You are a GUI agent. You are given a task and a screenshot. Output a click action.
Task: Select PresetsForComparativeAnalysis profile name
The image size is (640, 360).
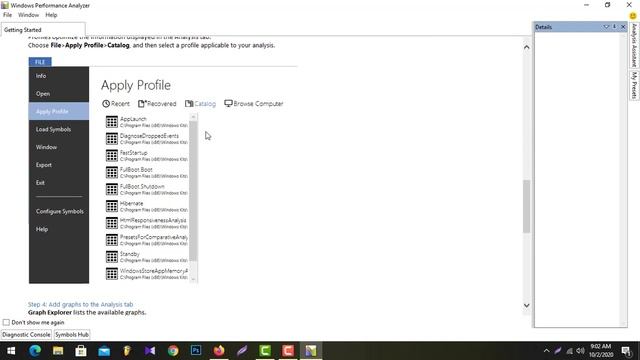[153, 237]
